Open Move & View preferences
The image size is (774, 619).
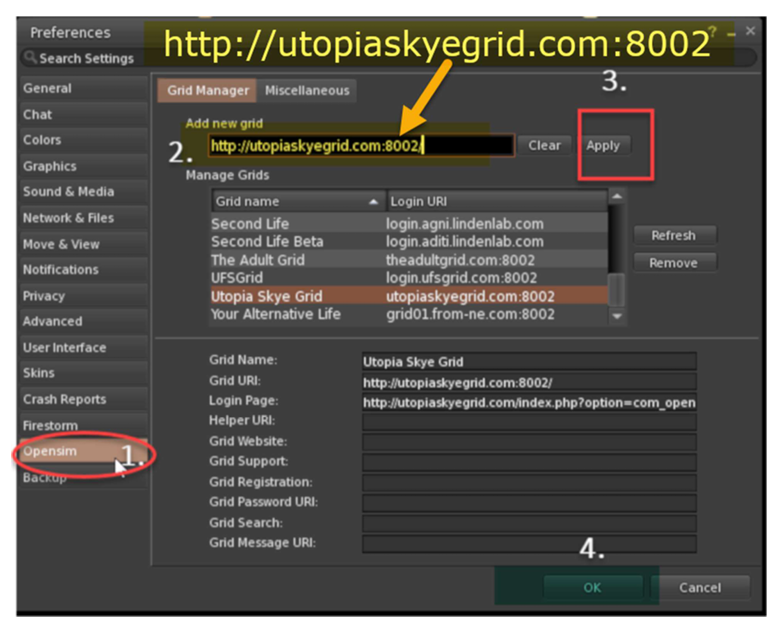pos(84,244)
